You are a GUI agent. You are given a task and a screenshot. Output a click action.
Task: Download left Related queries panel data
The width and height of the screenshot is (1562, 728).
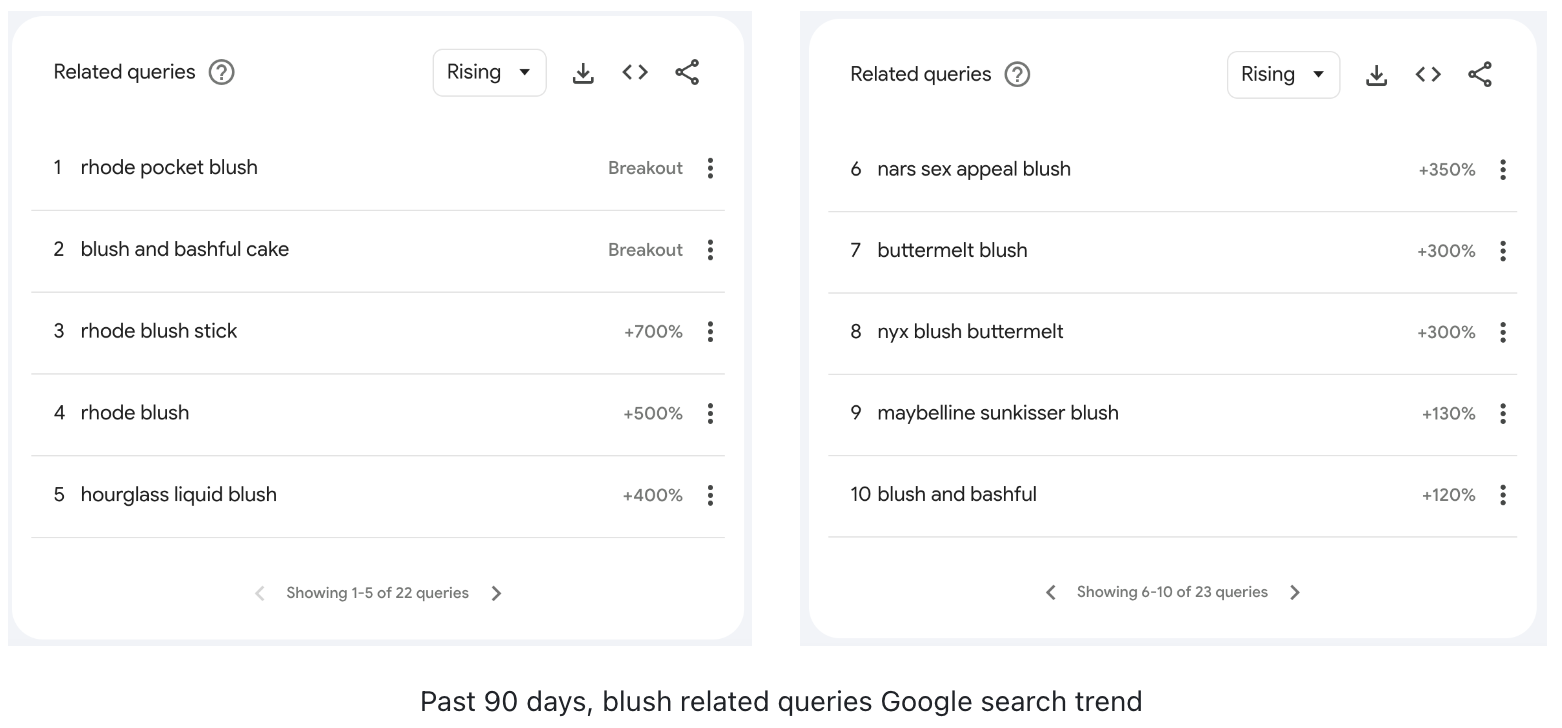tap(583, 73)
